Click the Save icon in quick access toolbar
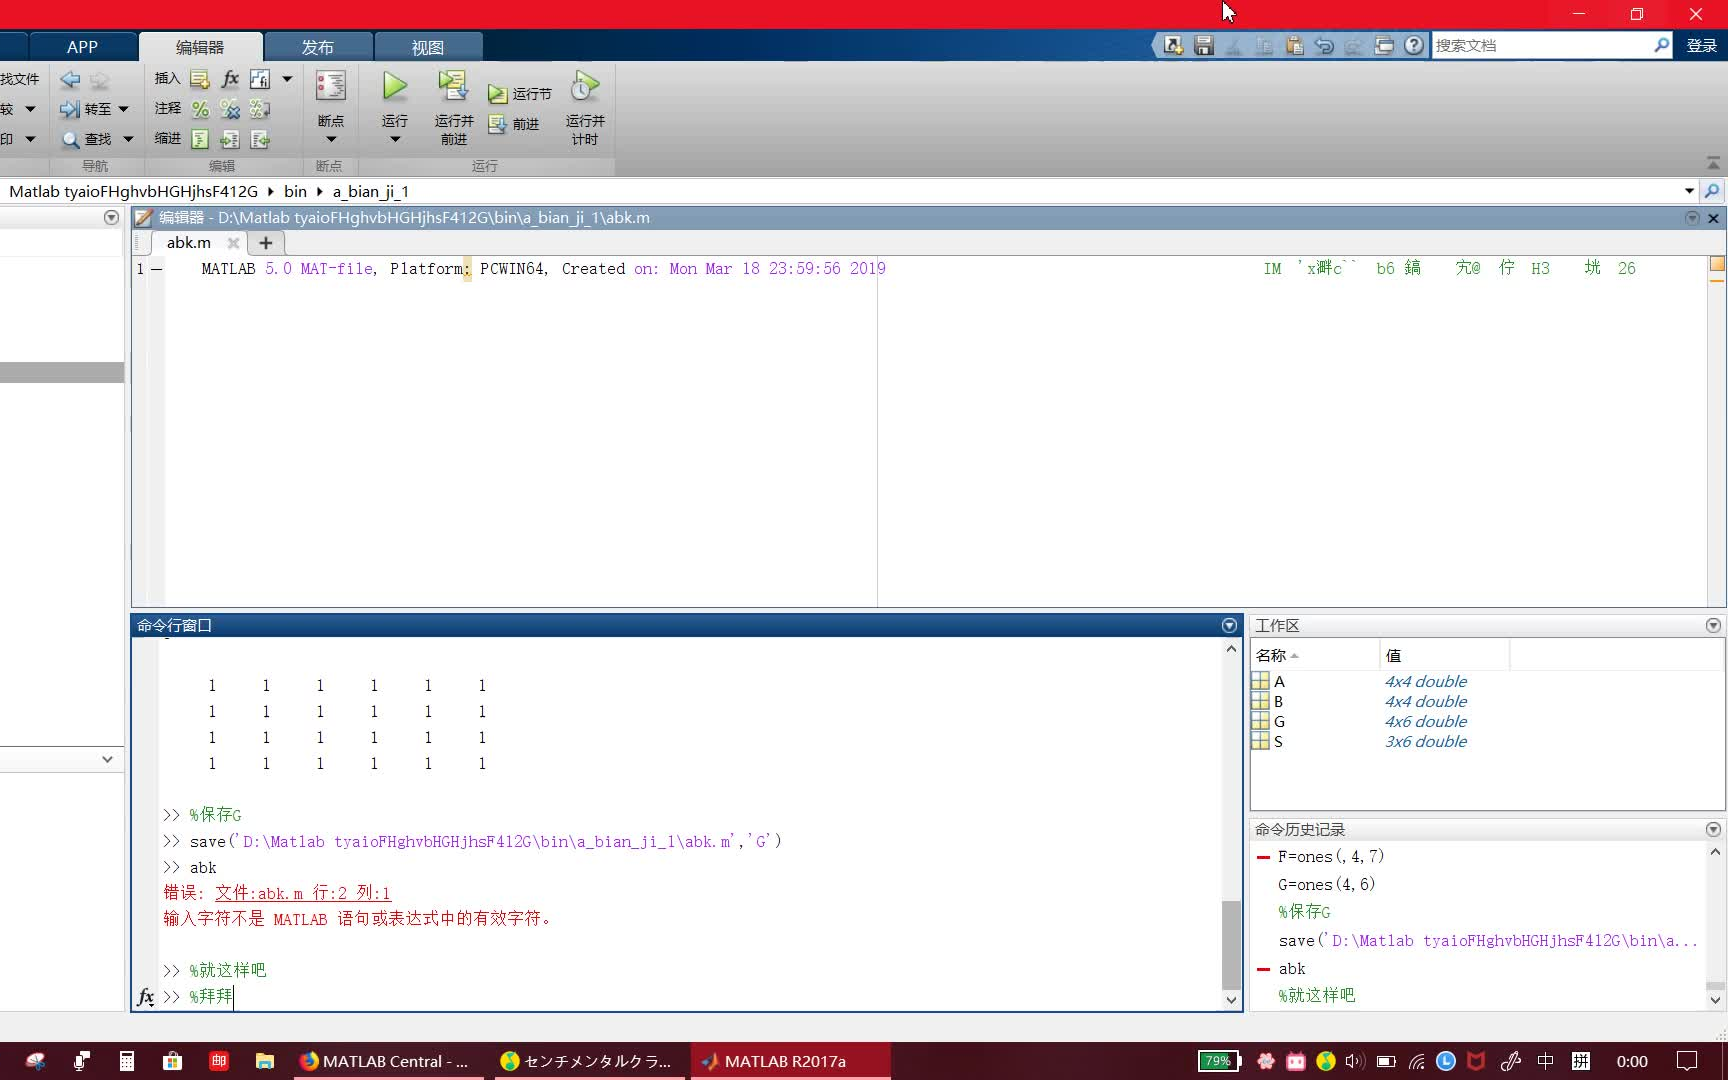1728x1080 pixels. pyautogui.click(x=1204, y=45)
